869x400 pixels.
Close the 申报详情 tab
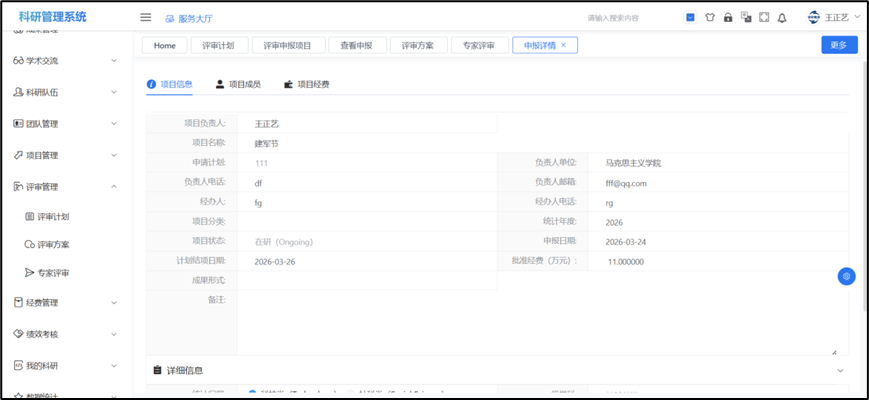(563, 45)
